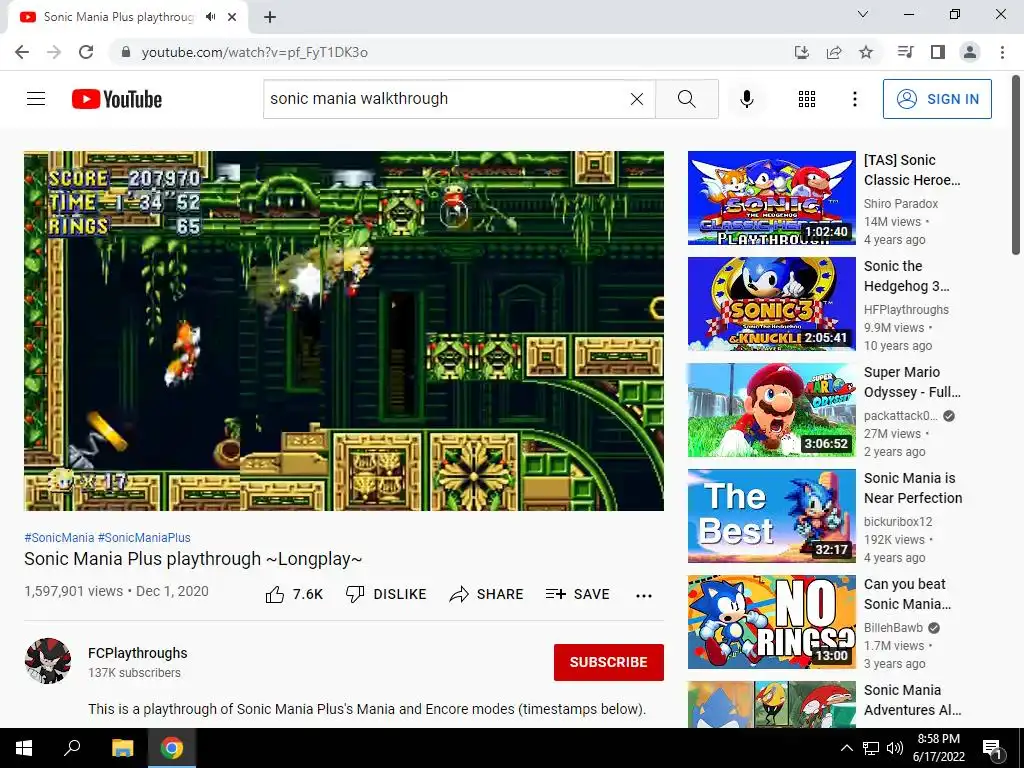Click 'Sonic Mania is Near Perfection' title
Viewport: 1024px width, 768px height.
click(913, 488)
